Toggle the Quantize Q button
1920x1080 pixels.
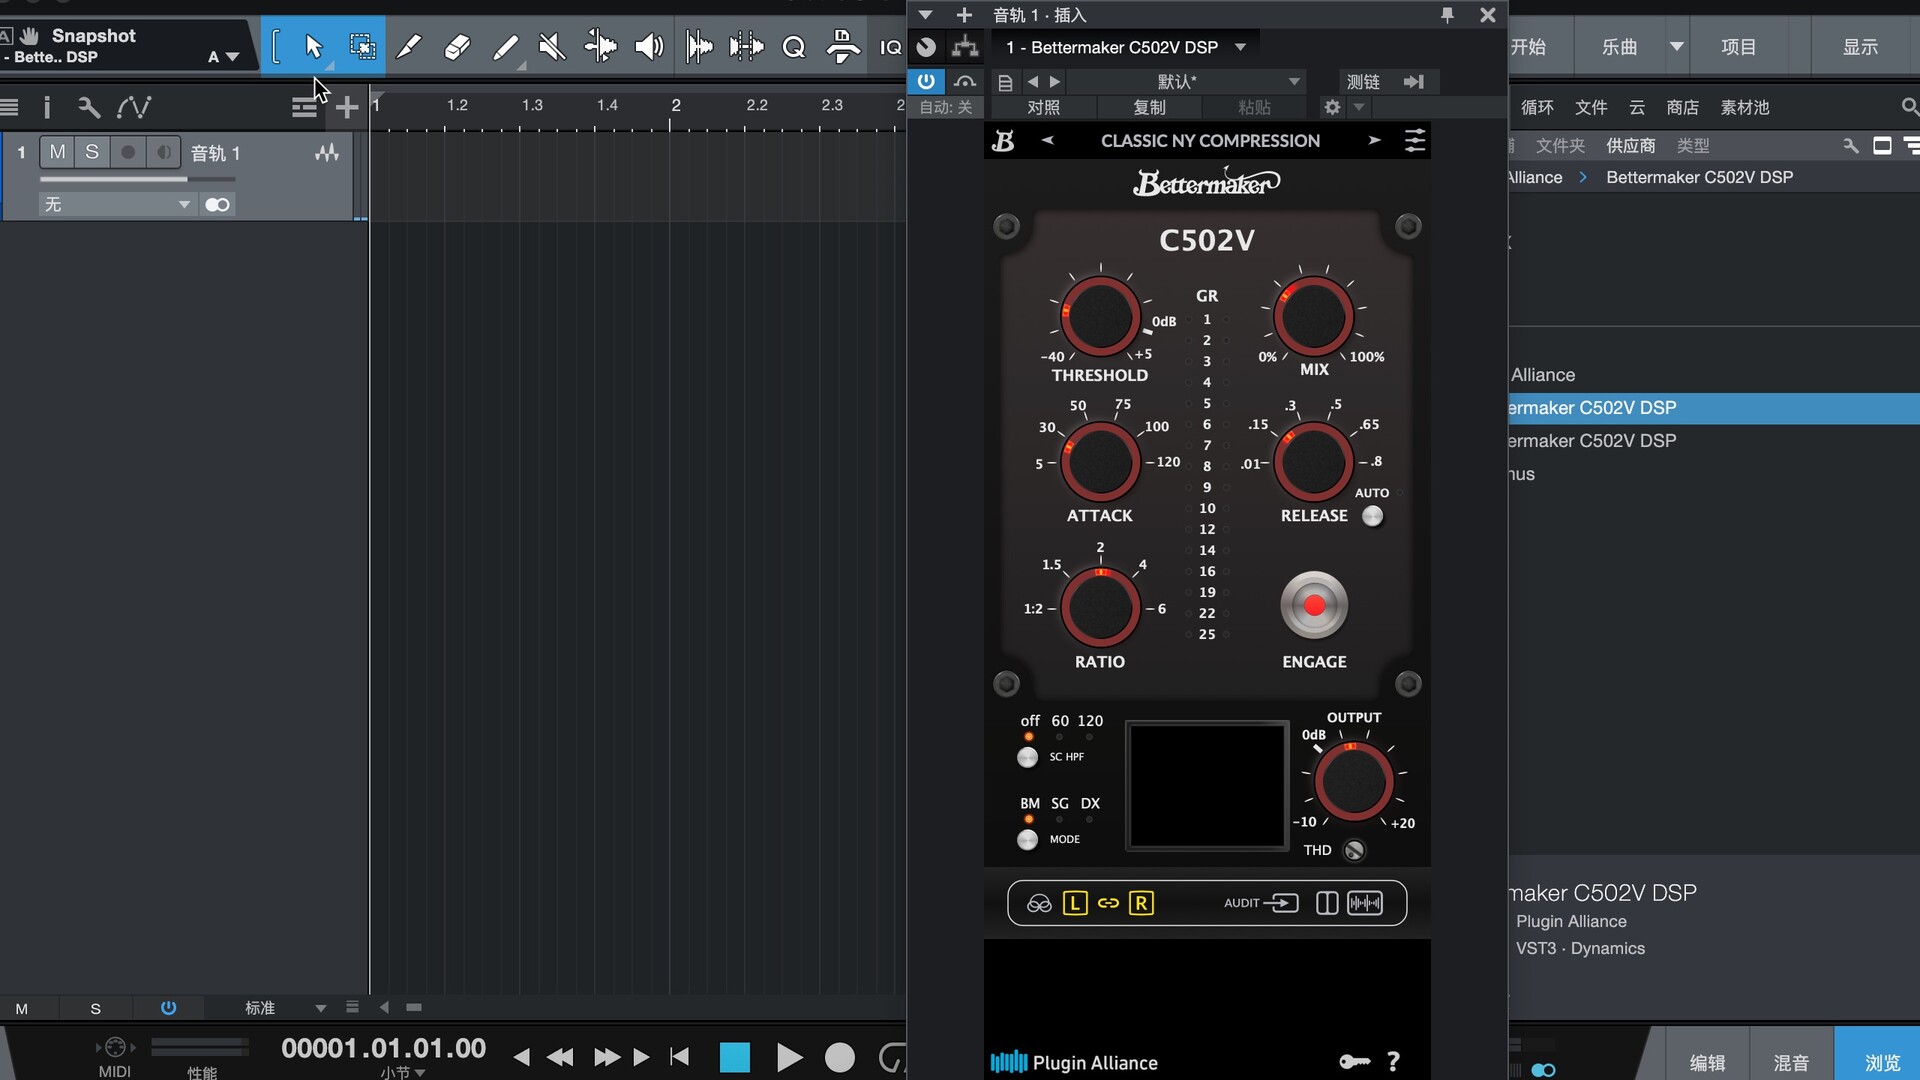click(x=794, y=47)
